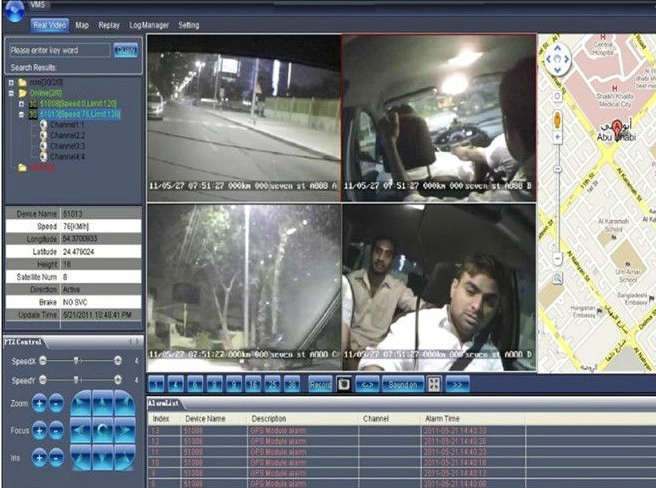This screenshot has width=656, height=488.
Task: Switch to 6-screen video layout
Action: click(195, 384)
